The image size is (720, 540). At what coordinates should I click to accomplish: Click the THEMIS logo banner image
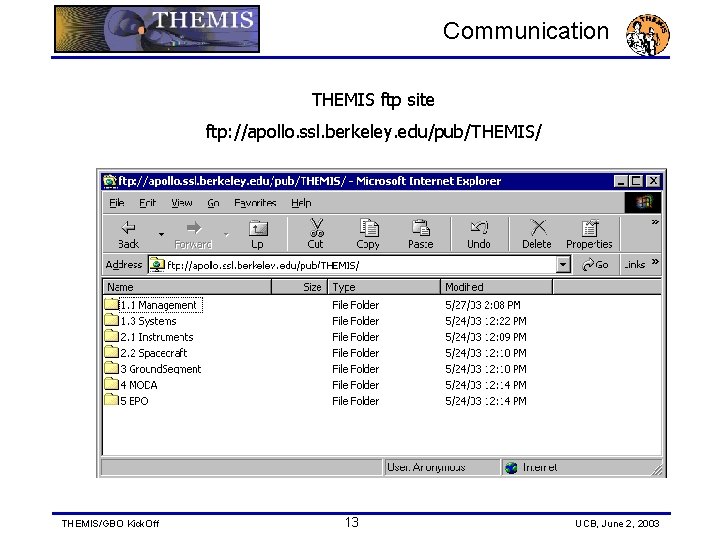(157, 29)
